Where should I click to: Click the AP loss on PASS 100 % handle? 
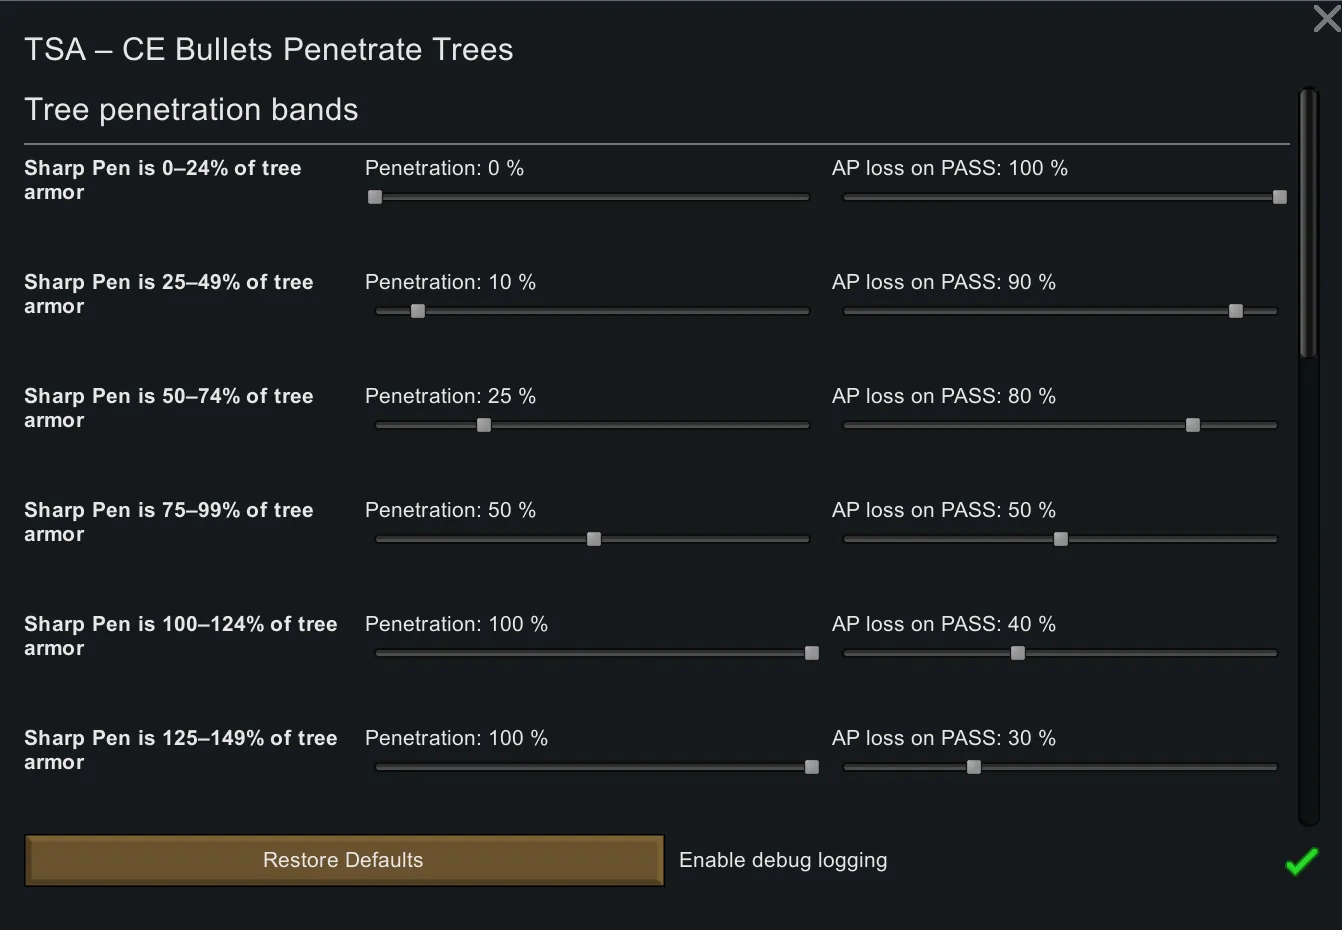tap(1280, 197)
